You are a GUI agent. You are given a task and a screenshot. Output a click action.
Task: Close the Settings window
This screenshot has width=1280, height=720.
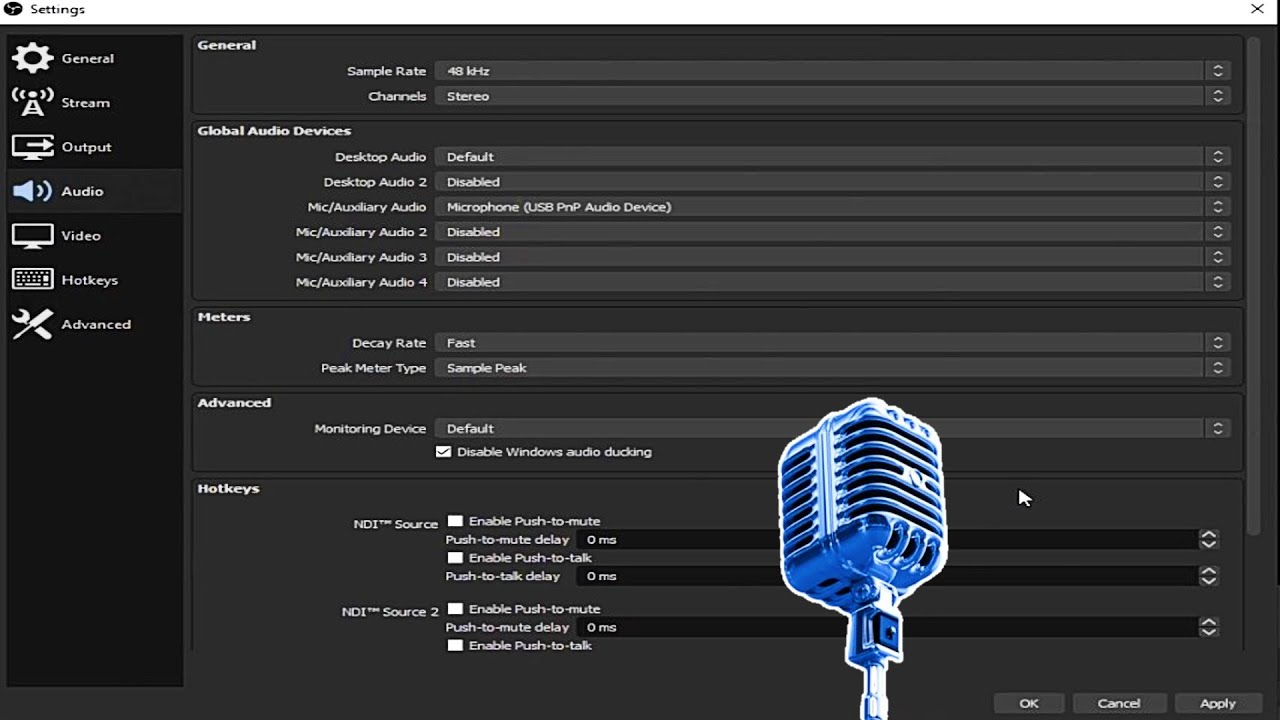point(1257,9)
